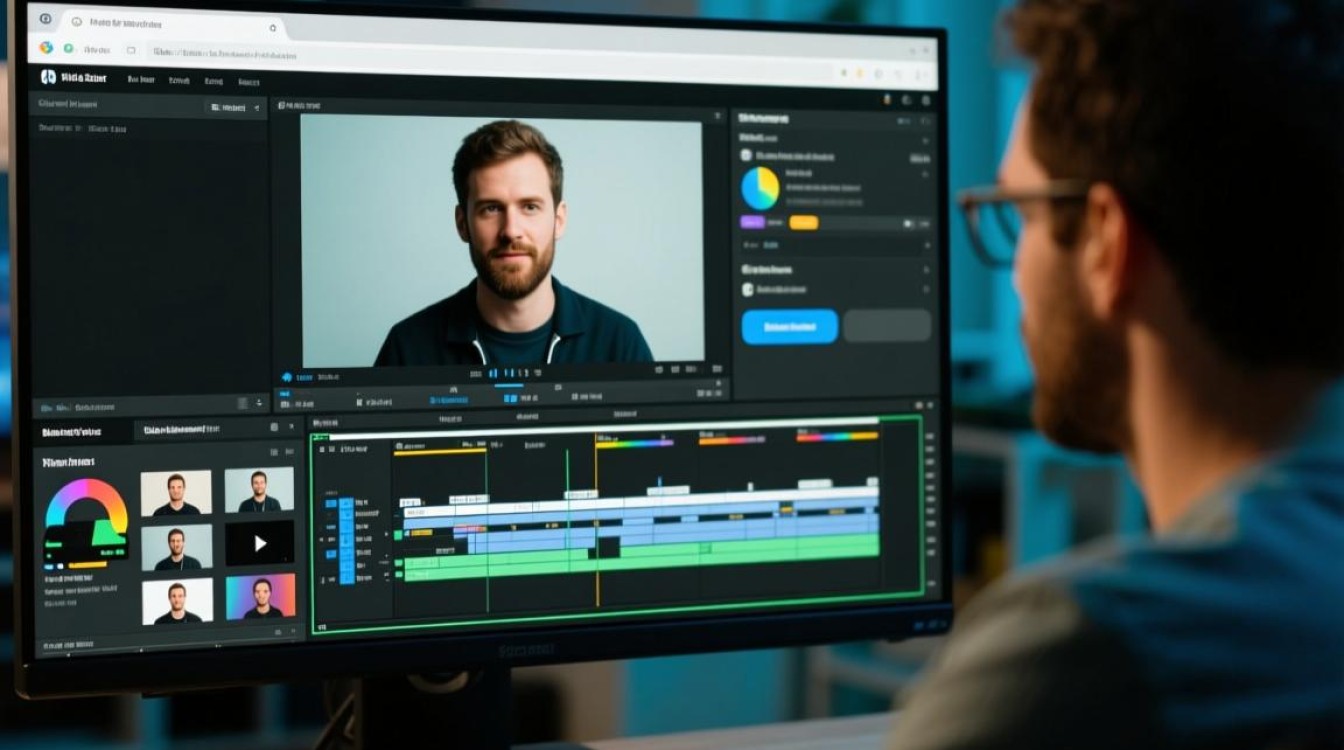Select the white clip strip on the top timeline track

click(x=640, y=503)
